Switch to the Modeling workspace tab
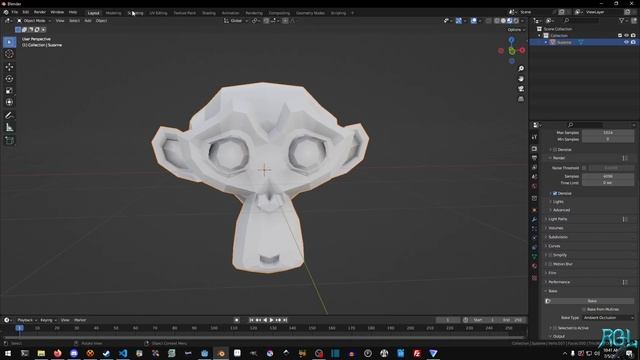This screenshot has width=640, height=360. [x=113, y=13]
